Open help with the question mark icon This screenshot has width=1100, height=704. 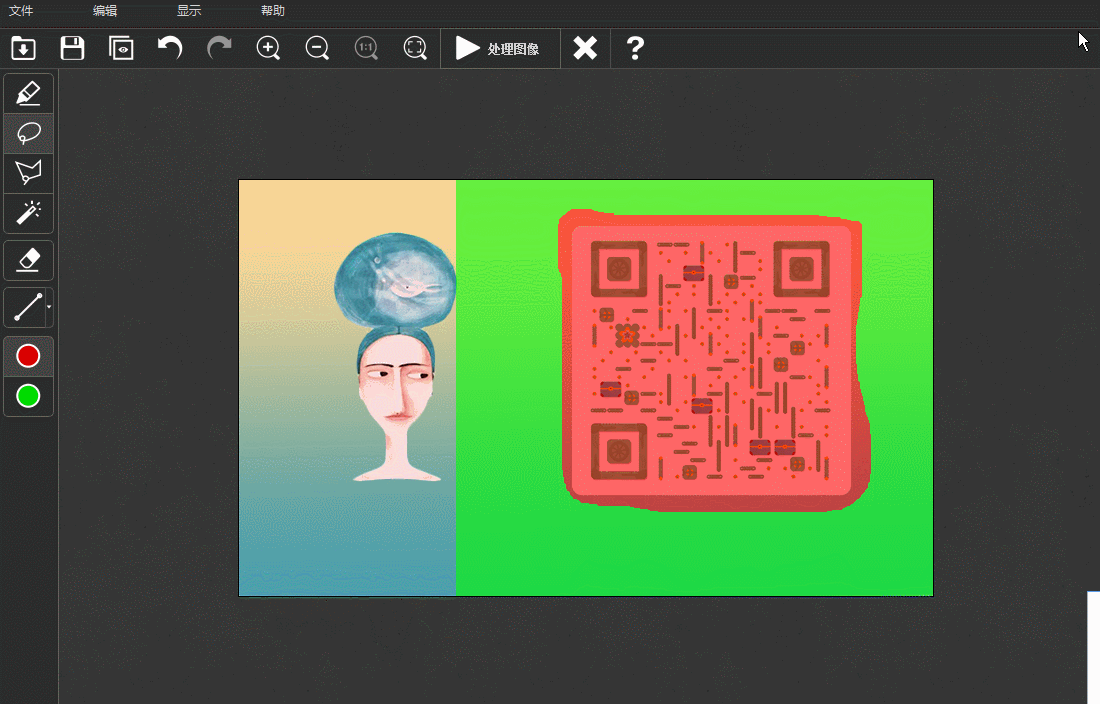click(x=635, y=48)
